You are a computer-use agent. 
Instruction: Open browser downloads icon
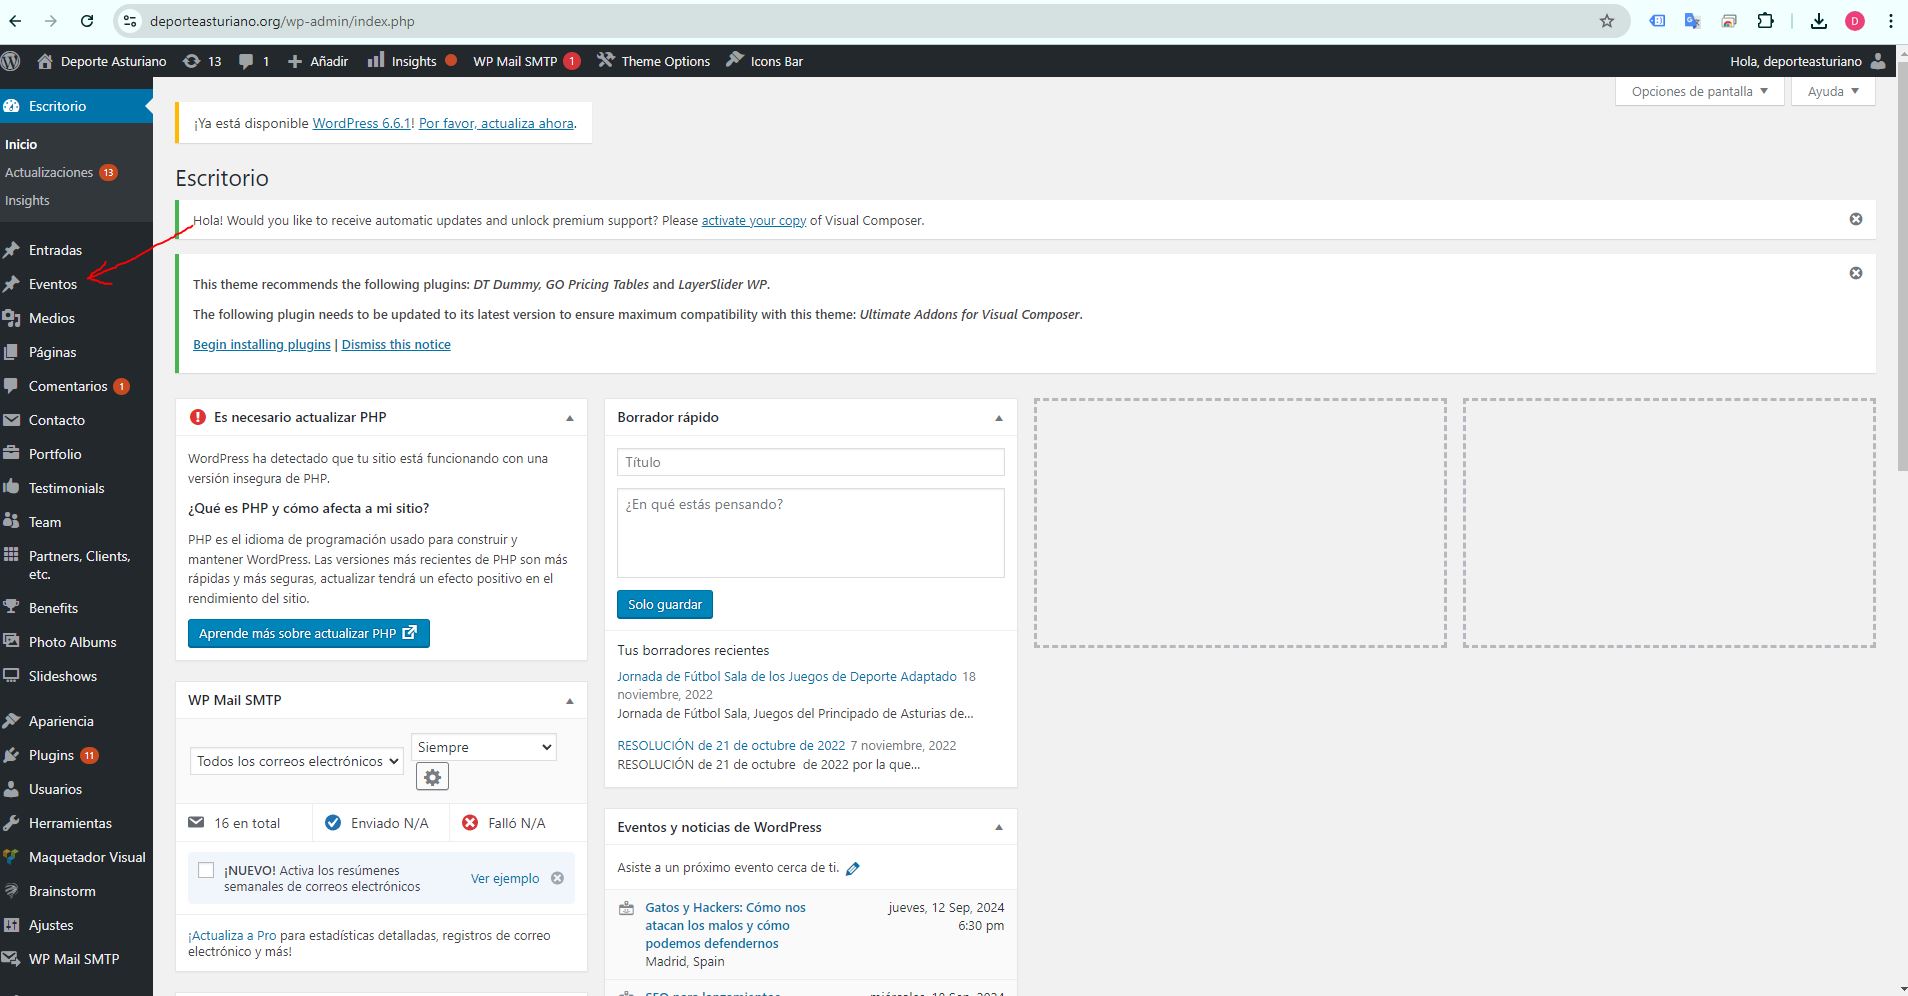[1819, 21]
